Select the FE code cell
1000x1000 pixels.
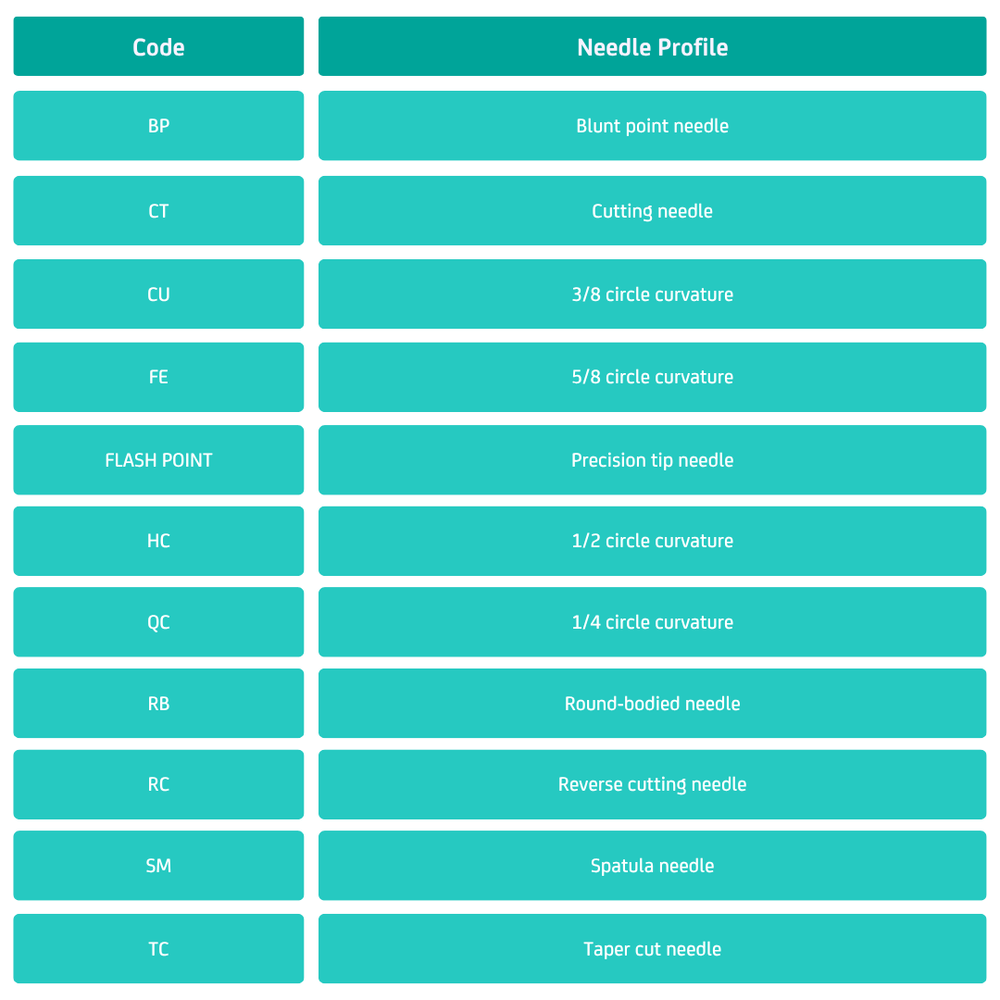pos(158,377)
